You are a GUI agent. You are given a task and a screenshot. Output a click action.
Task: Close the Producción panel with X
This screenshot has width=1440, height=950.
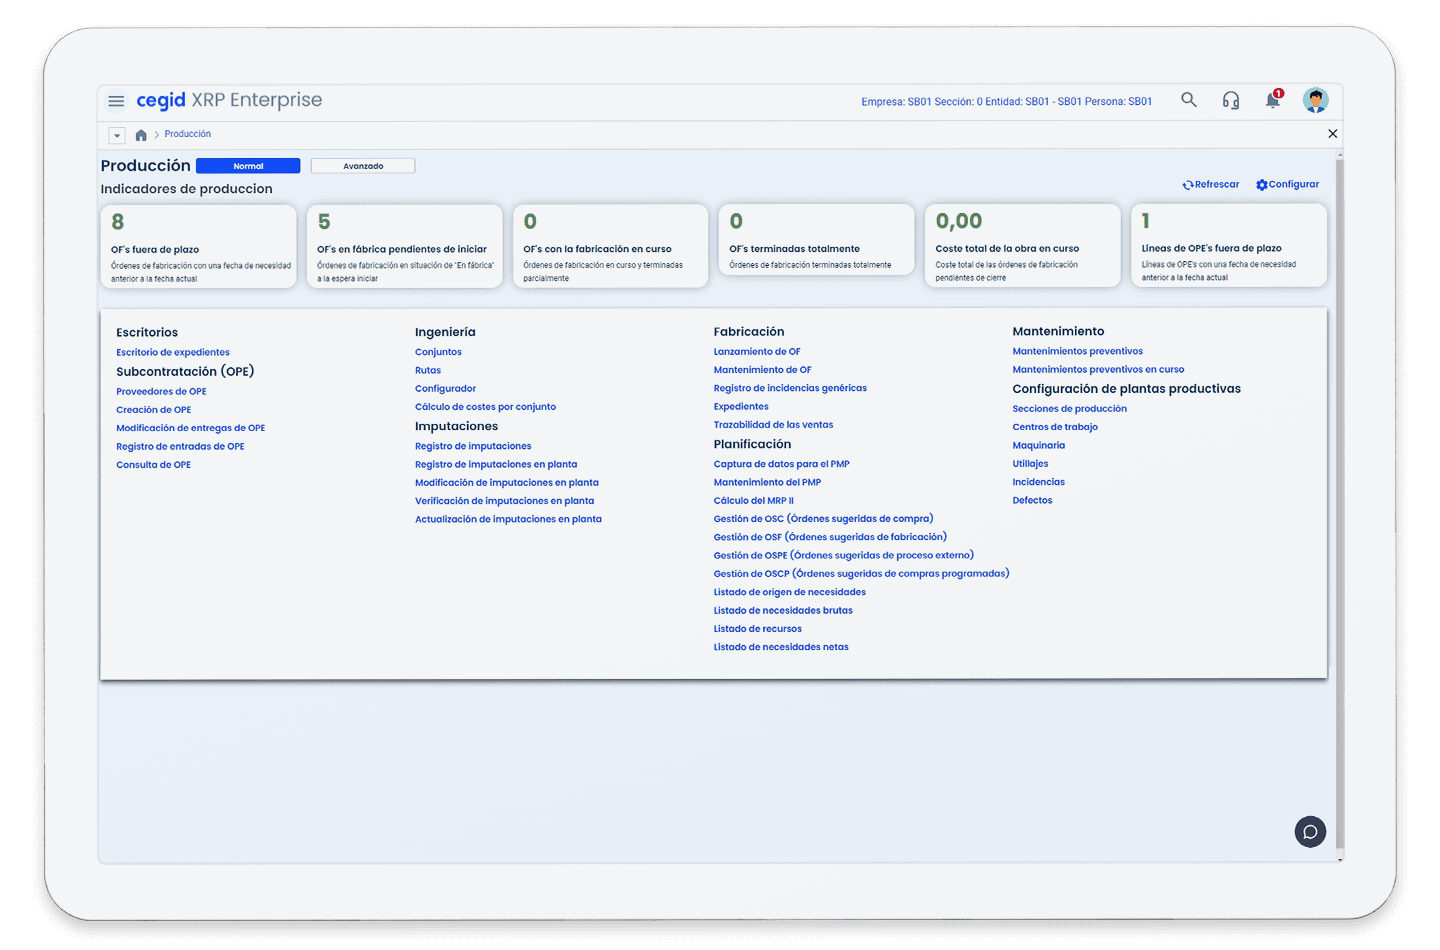1332,134
